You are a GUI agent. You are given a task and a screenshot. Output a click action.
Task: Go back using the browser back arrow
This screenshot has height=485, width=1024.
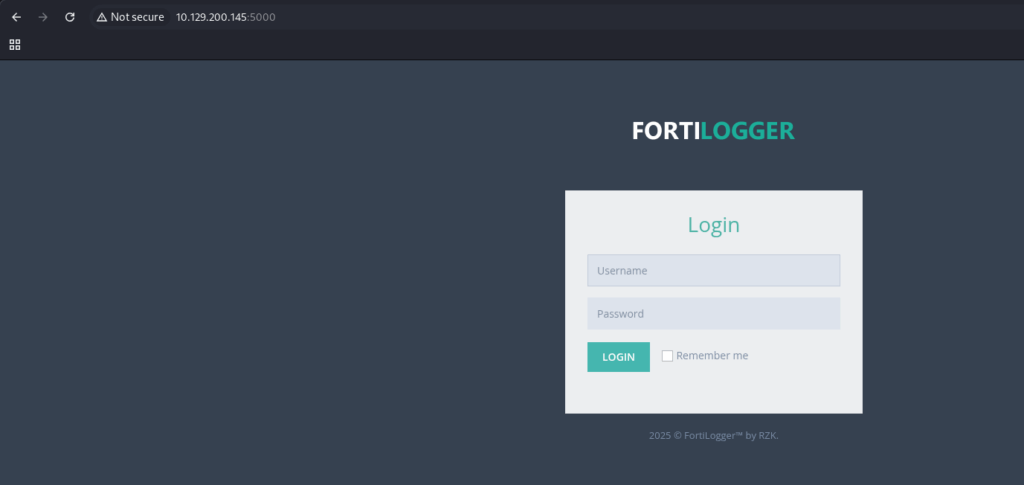coord(16,17)
